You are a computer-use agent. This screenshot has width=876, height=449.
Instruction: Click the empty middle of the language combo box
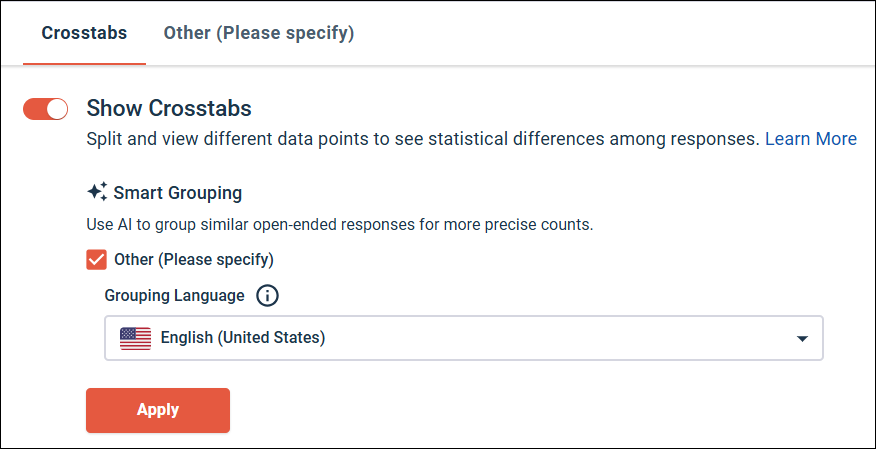(x=560, y=338)
